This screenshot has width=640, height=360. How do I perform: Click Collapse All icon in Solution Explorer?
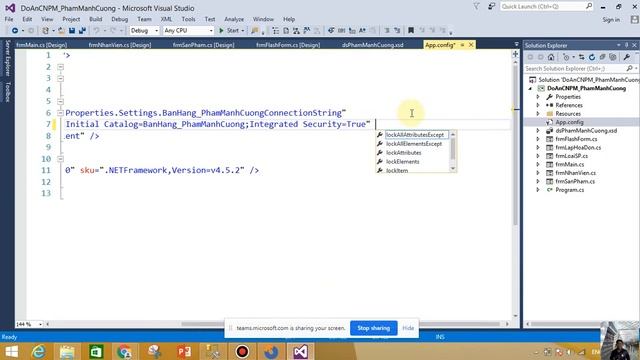(x=602, y=57)
